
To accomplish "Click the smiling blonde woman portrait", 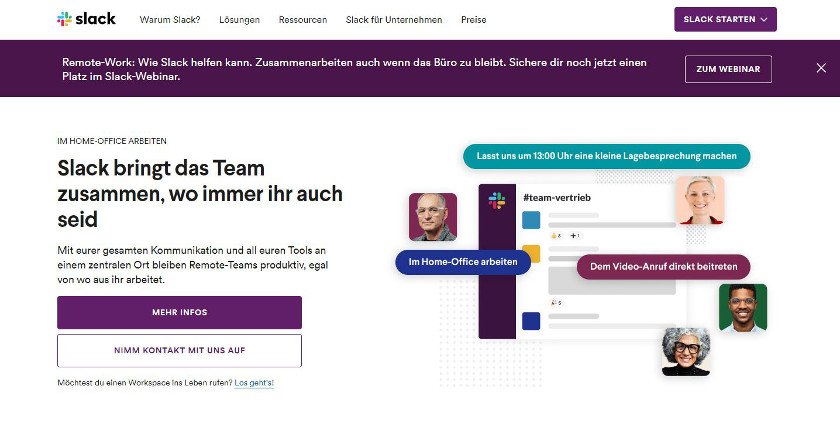I will pyautogui.click(x=700, y=200).
